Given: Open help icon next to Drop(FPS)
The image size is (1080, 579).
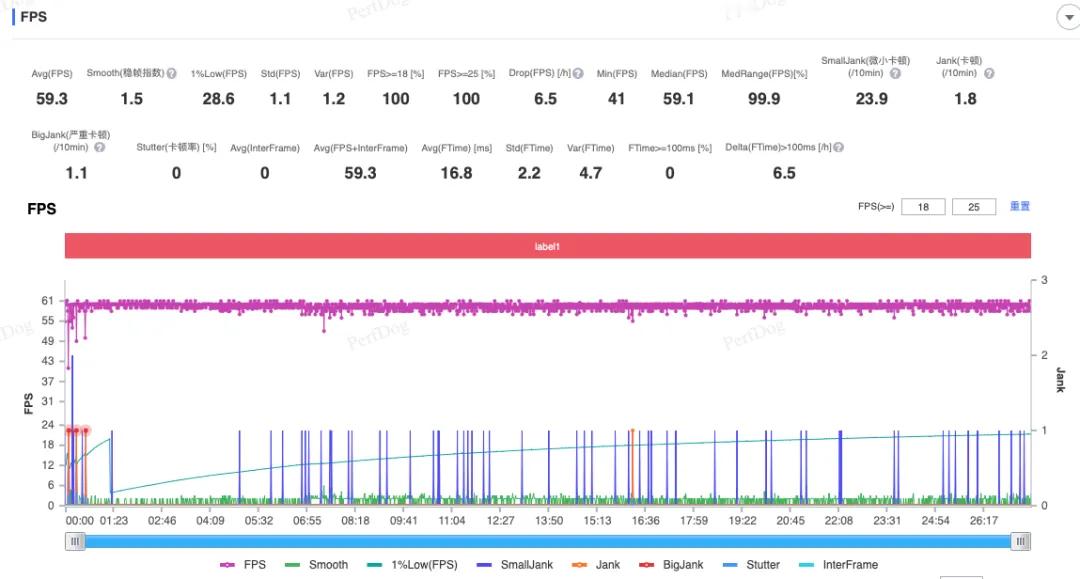Looking at the screenshot, I should coord(578,73).
